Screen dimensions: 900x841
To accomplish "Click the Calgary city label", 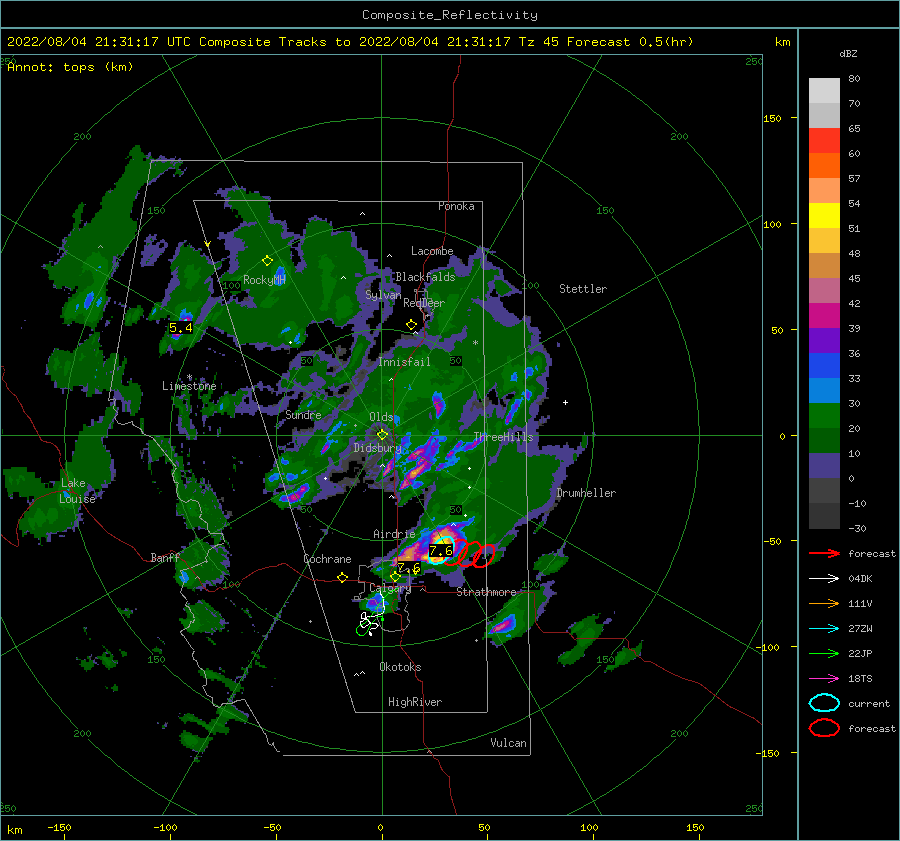I will tap(390, 588).
